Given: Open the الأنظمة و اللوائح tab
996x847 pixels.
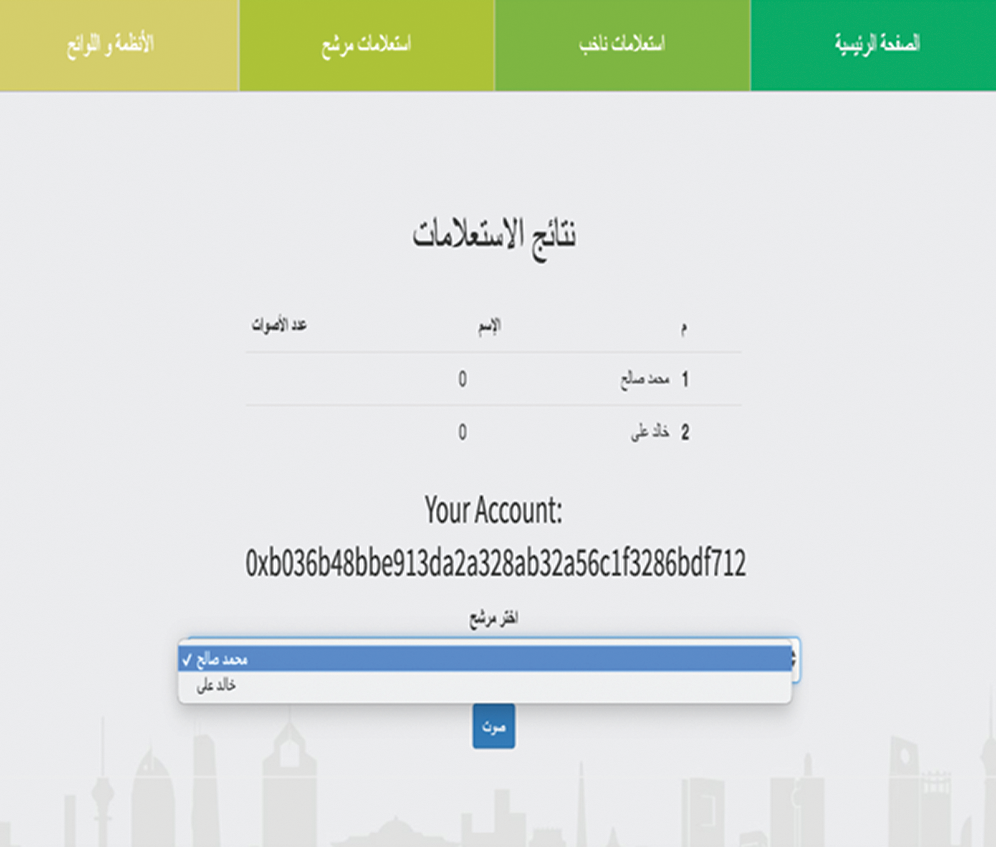Looking at the screenshot, I should (x=111, y=46).
